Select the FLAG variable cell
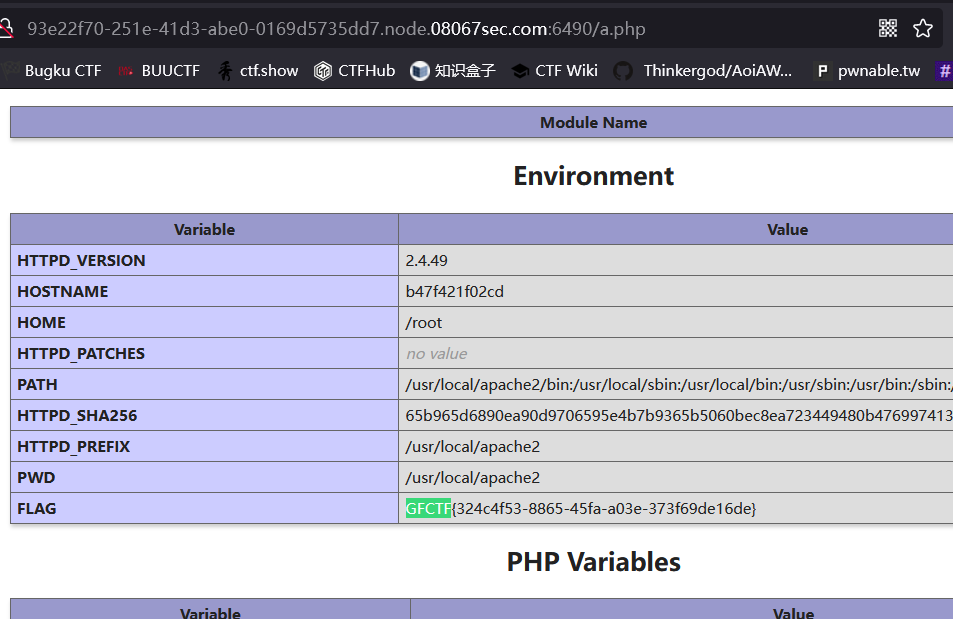The height and width of the screenshot is (619, 953). pyautogui.click(x=204, y=508)
